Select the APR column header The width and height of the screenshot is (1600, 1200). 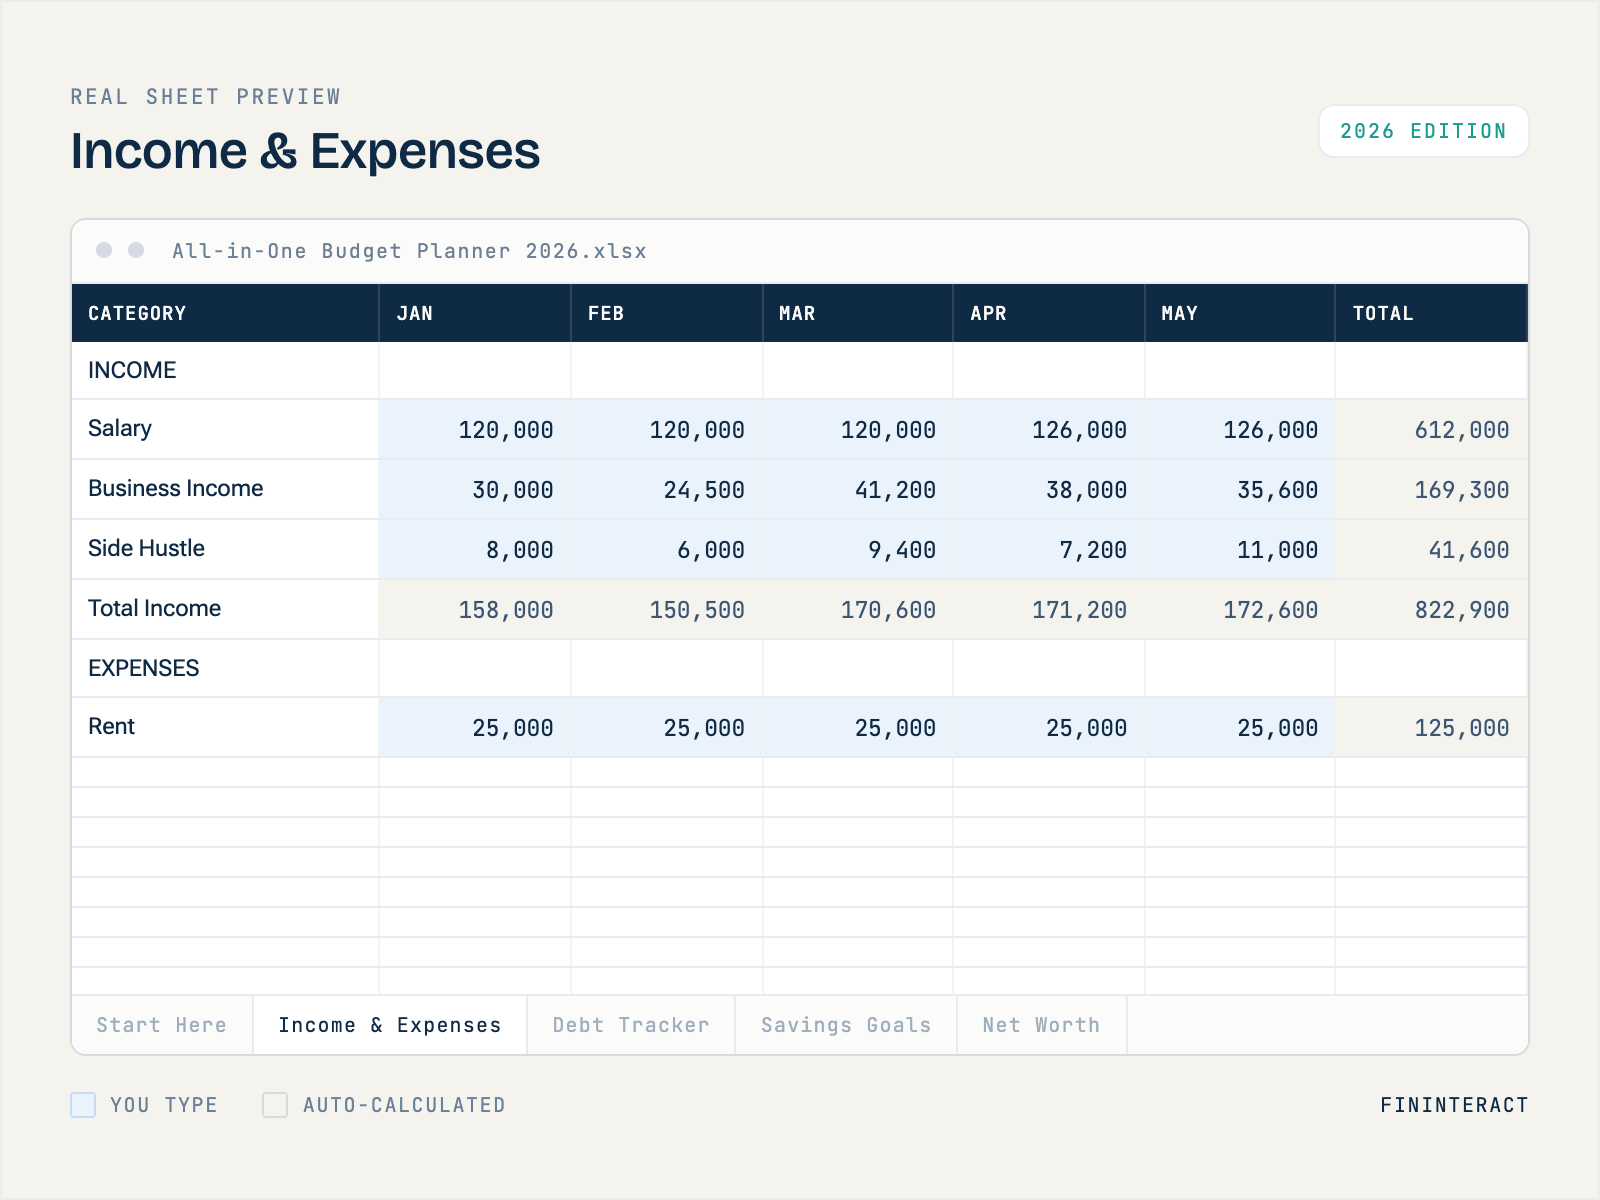pos(1049,313)
